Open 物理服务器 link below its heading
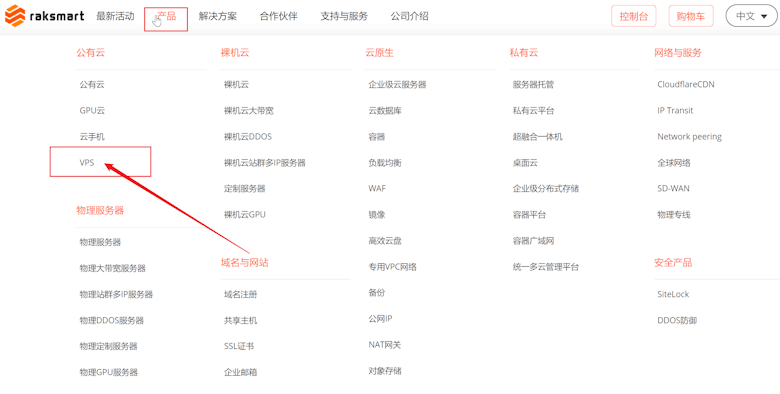This screenshot has width=780, height=394. click(100, 242)
